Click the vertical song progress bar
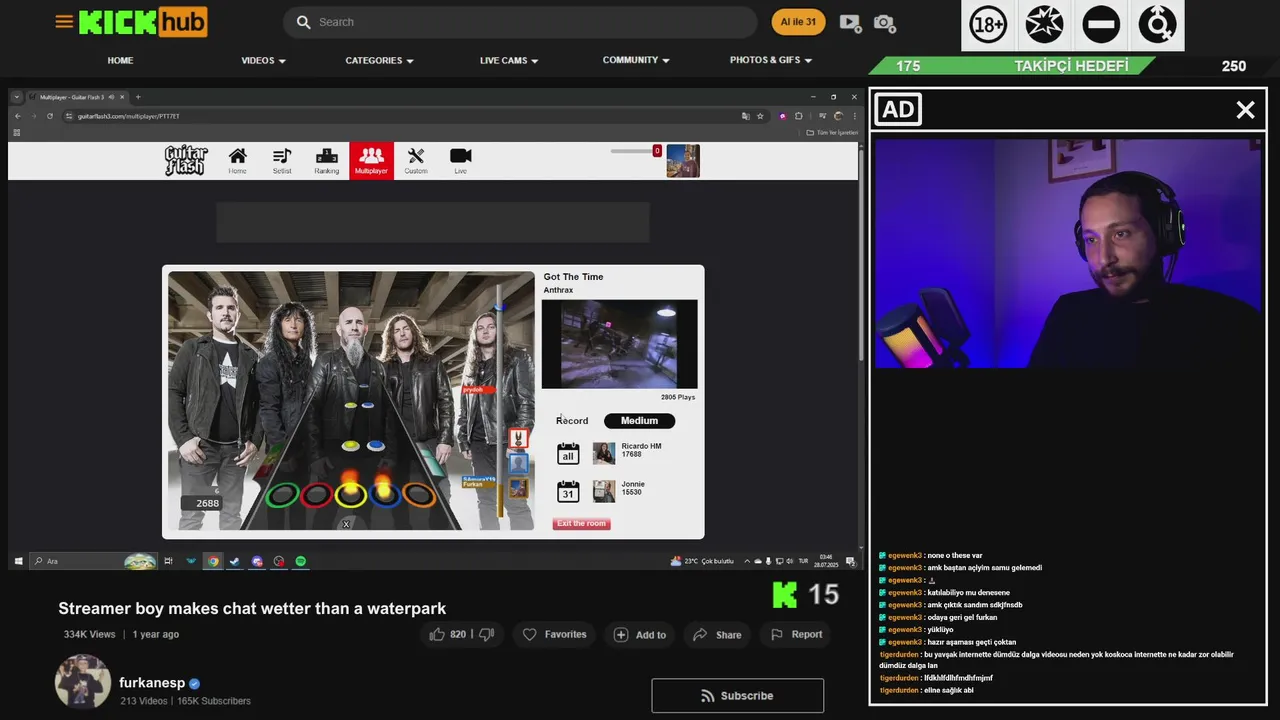Screen dimensions: 1280x720 (500, 400)
